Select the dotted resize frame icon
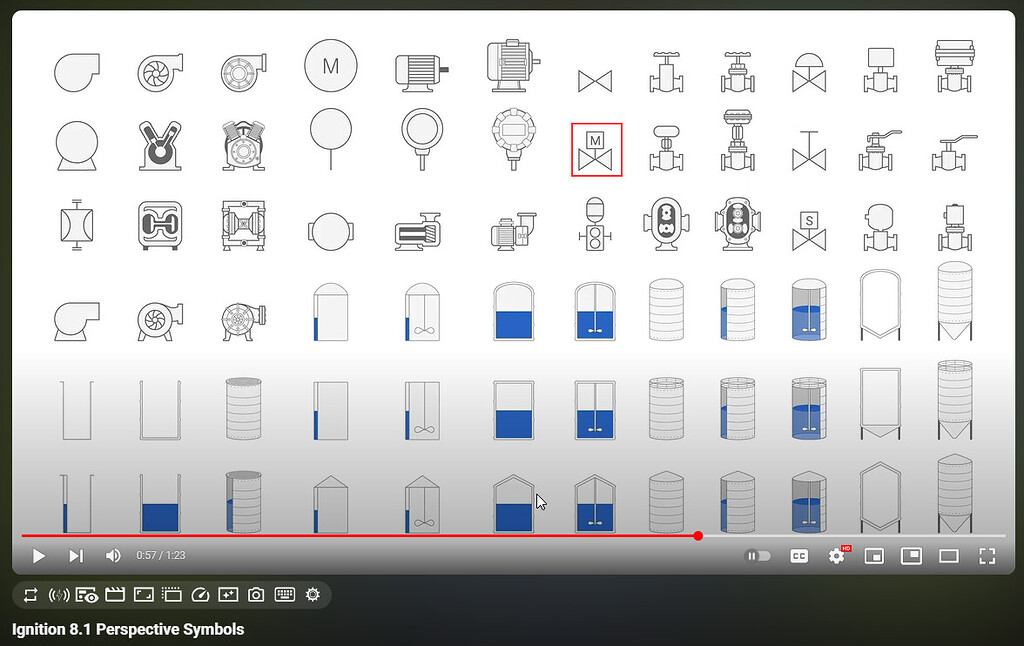 (x=171, y=595)
